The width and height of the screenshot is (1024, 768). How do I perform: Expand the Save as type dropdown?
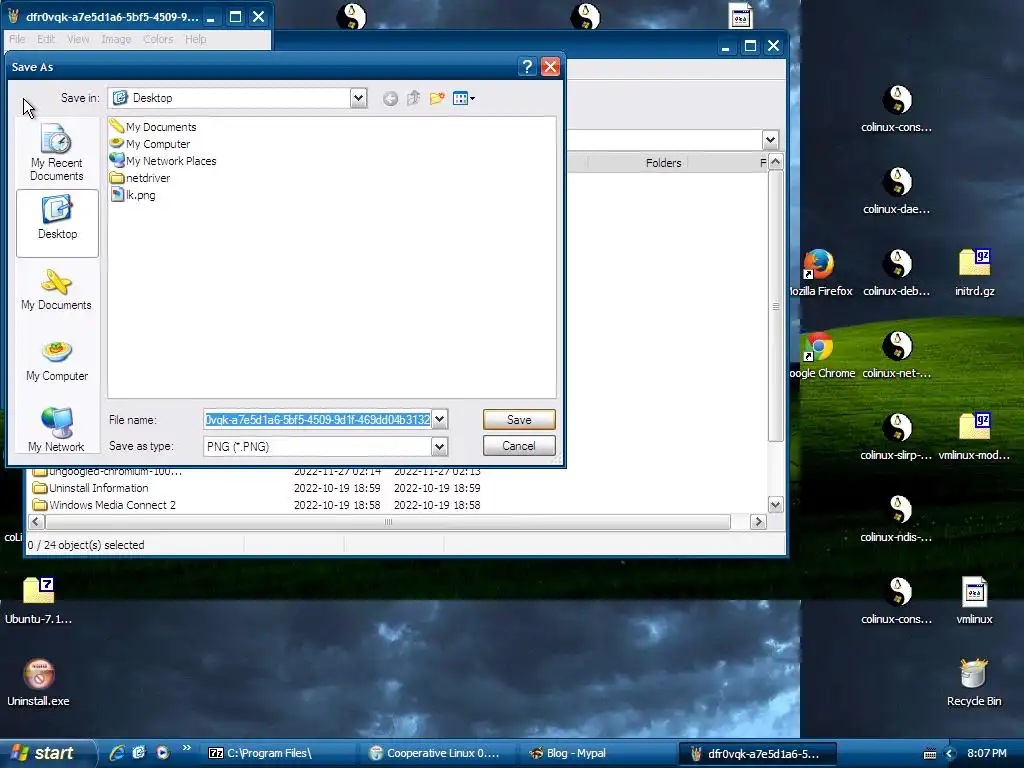point(440,447)
